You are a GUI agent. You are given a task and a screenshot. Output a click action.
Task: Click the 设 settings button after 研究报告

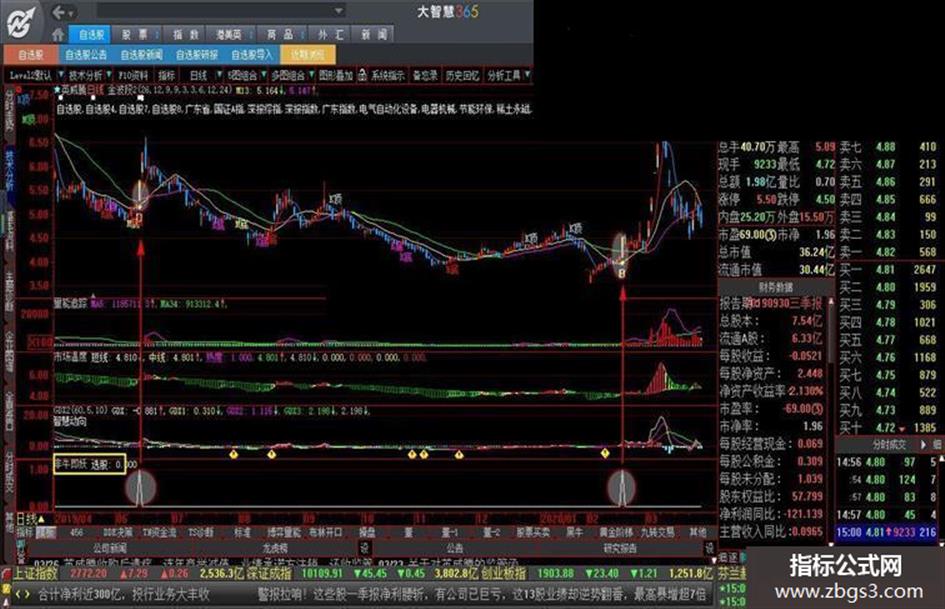709,548
